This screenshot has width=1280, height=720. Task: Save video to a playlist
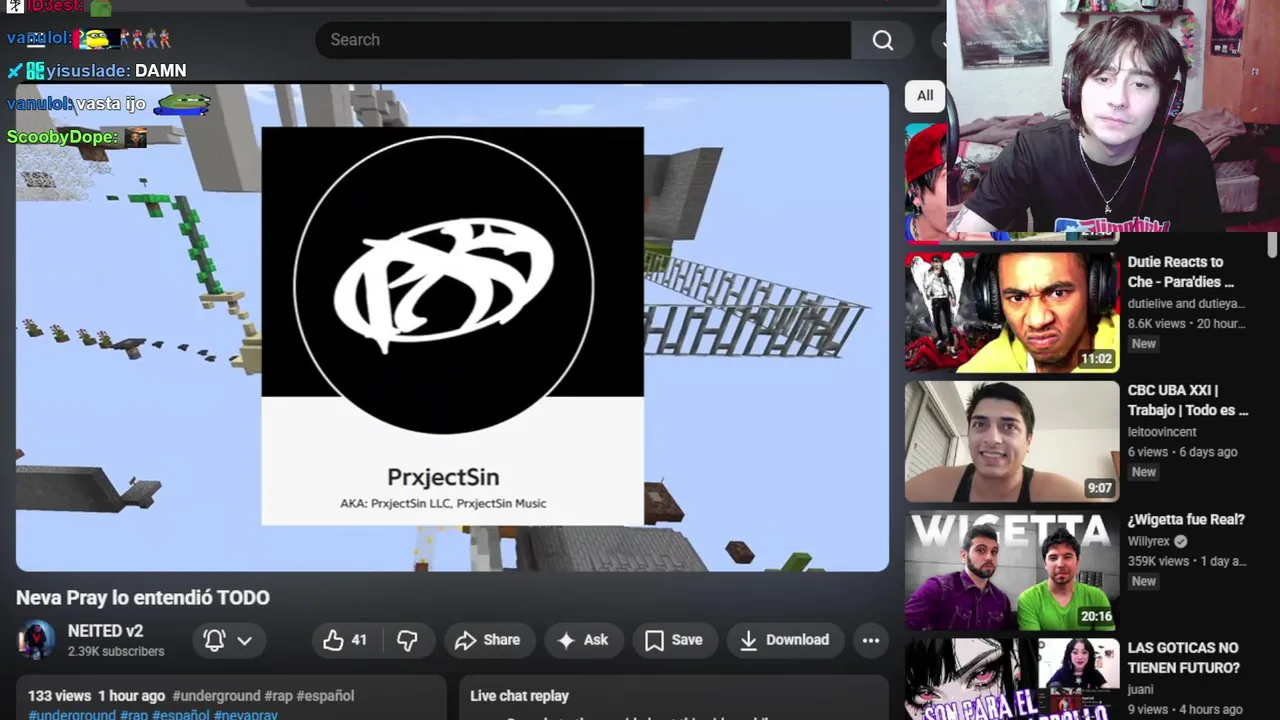(674, 641)
